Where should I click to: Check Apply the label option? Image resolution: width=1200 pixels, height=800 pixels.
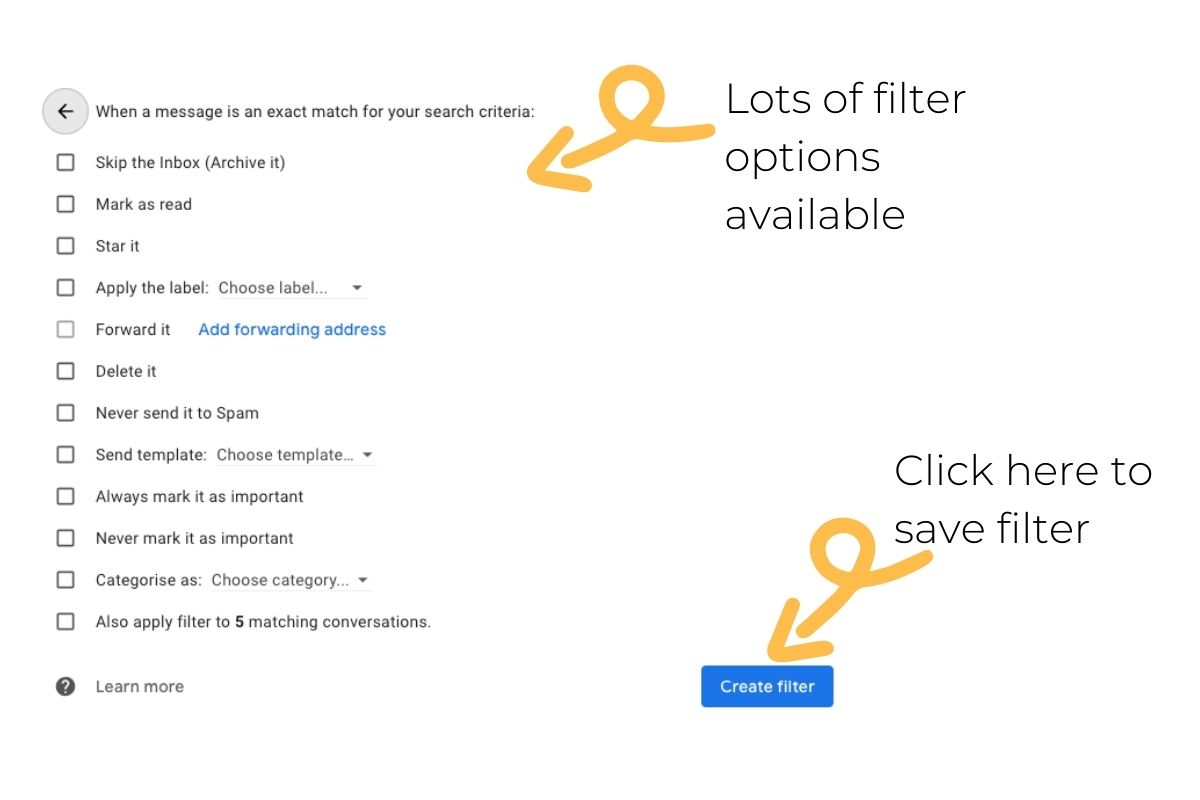coord(65,287)
